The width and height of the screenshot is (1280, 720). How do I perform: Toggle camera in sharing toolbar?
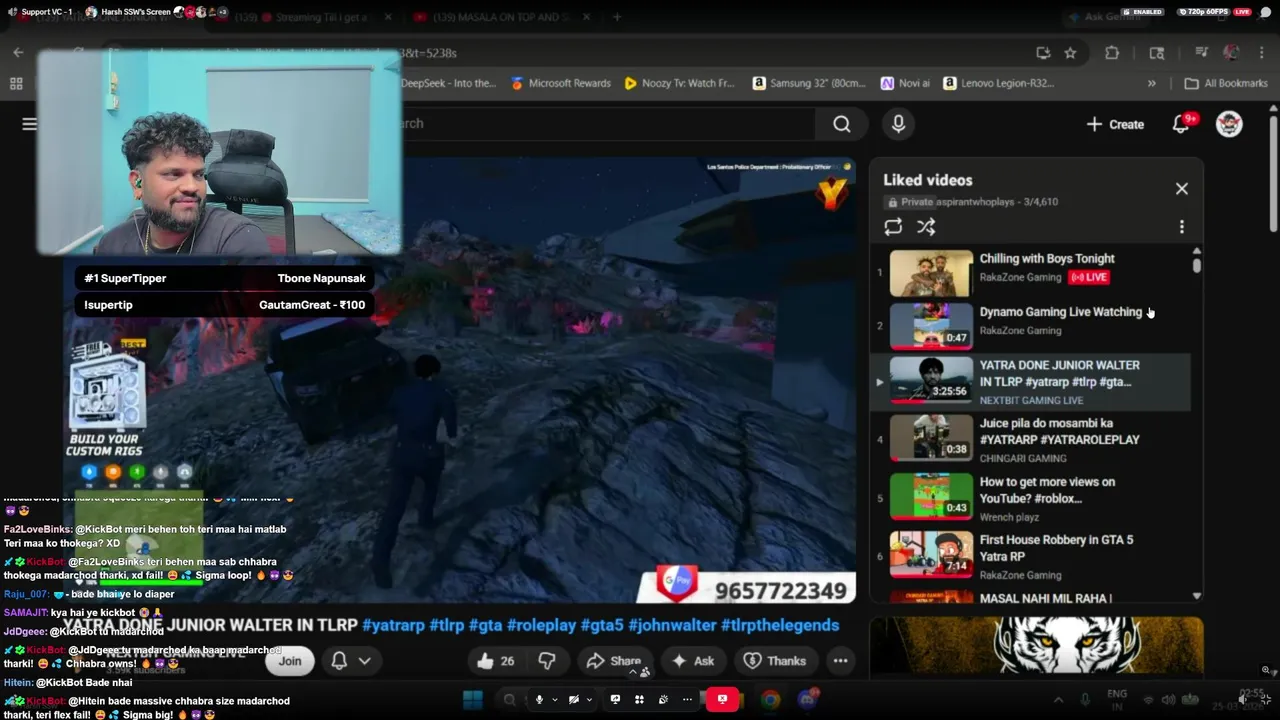pos(574,699)
